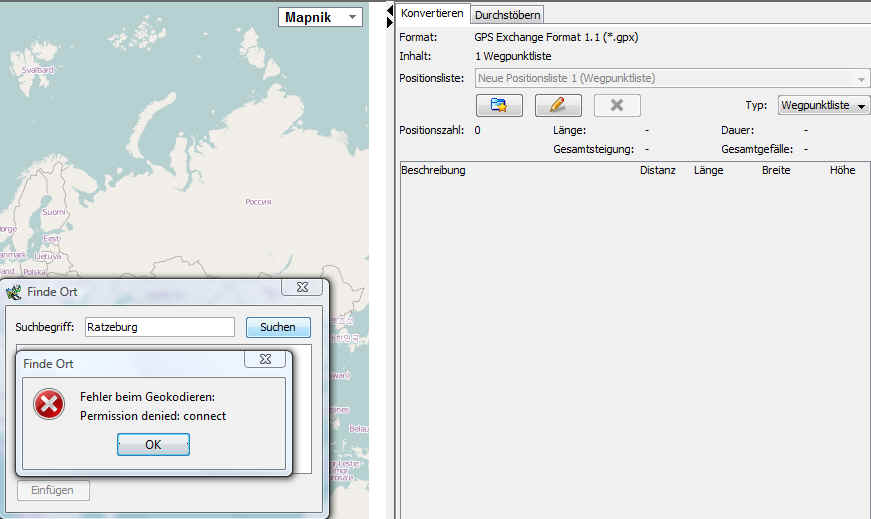Click the red error icon in dialog
The width and height of the screenshot is (871, 519).
(x=49, y=405)
